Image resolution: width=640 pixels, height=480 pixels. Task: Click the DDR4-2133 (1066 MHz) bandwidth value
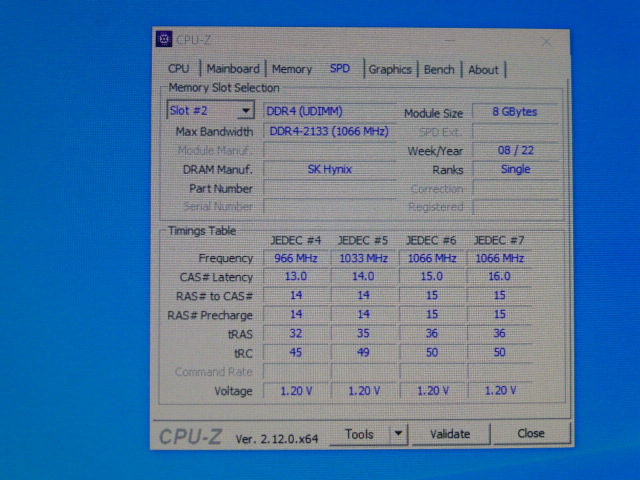tap(329, 131)
